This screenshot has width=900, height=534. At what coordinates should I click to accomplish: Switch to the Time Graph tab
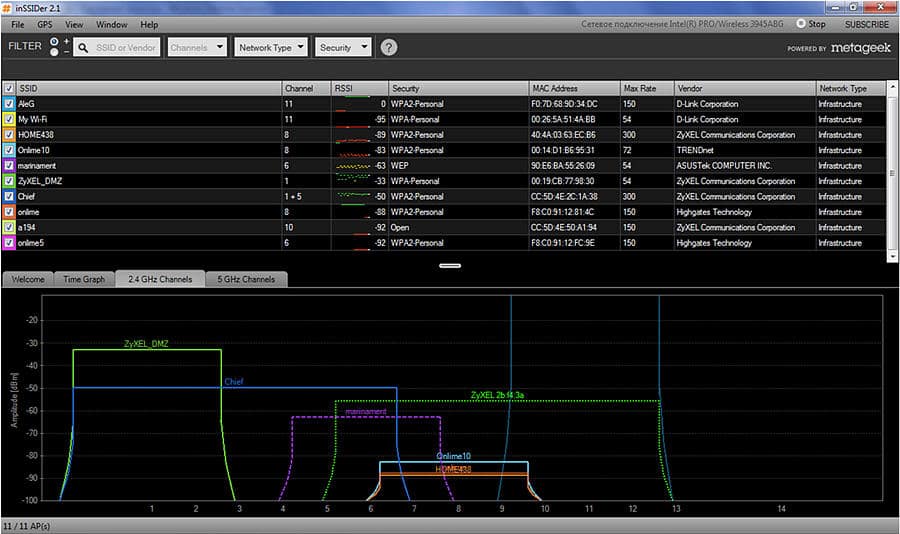click(x=84, y=279)
